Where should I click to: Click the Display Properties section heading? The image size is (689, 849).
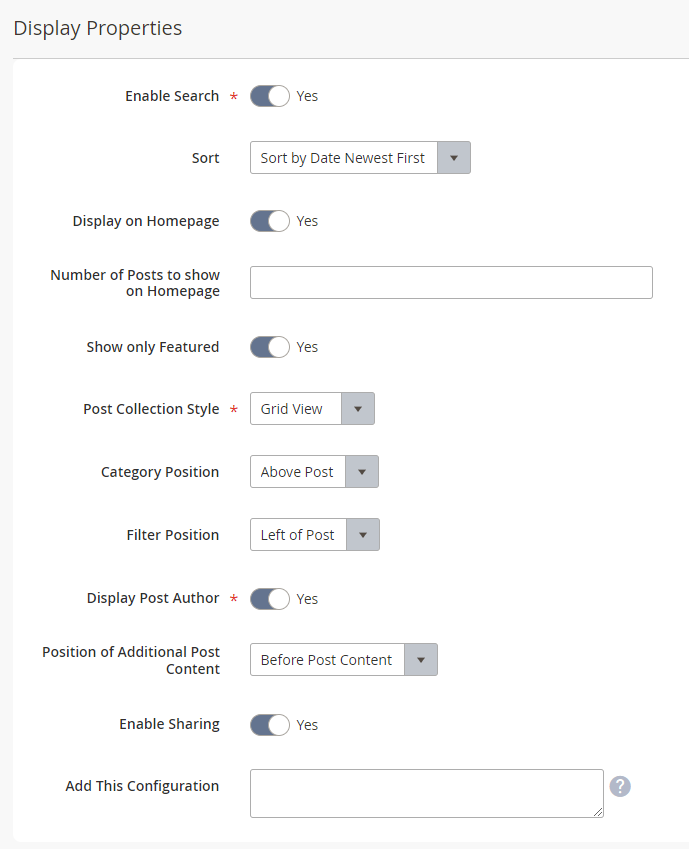coord(98,28)
